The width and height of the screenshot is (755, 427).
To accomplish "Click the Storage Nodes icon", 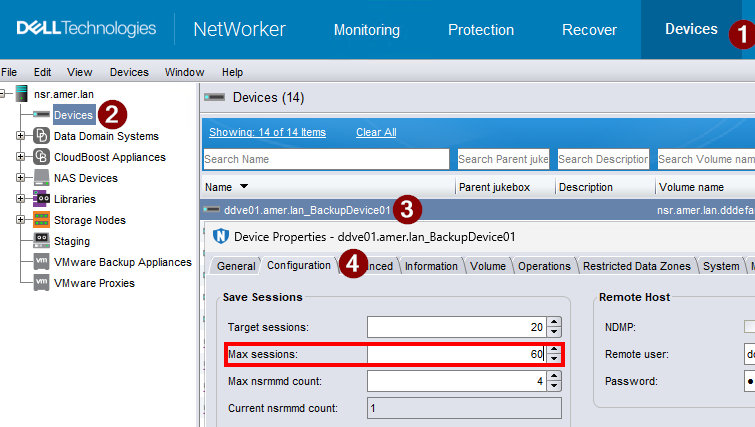I will (x=41, y=220).
